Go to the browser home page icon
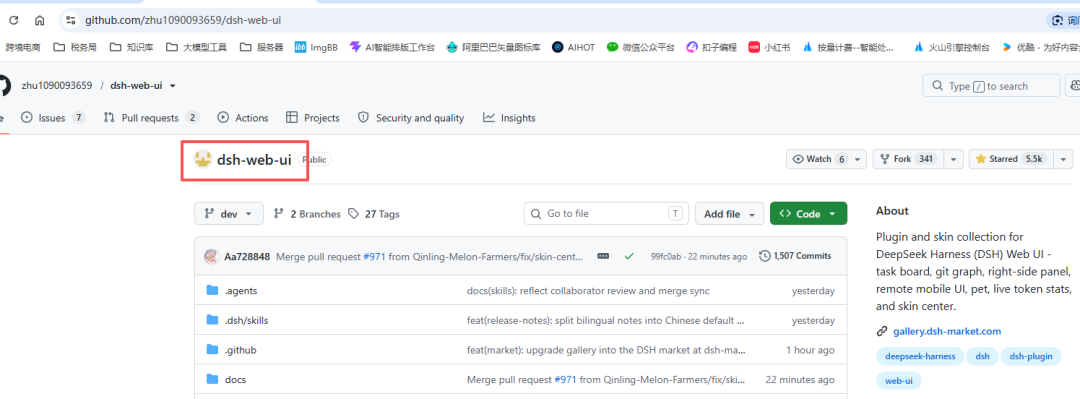 pos(39,21)
